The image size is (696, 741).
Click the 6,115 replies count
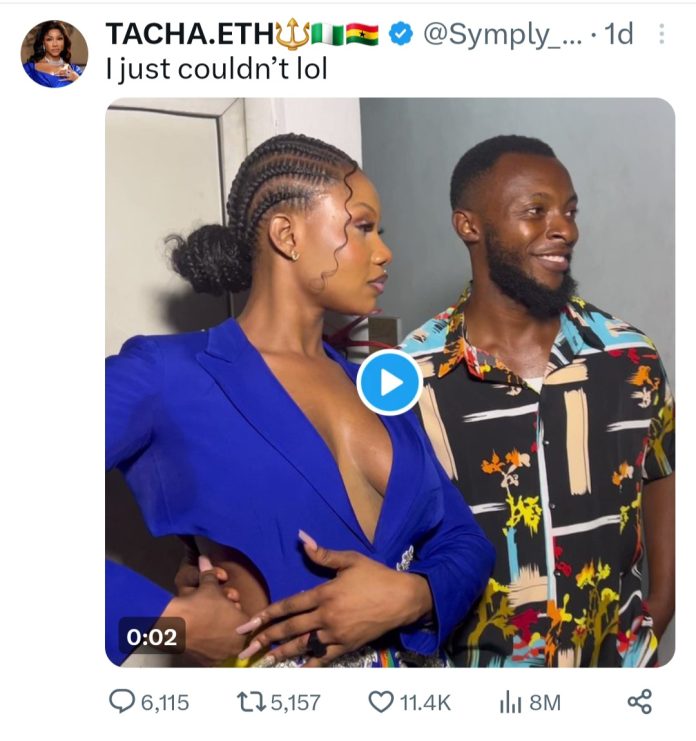[164, 703]
